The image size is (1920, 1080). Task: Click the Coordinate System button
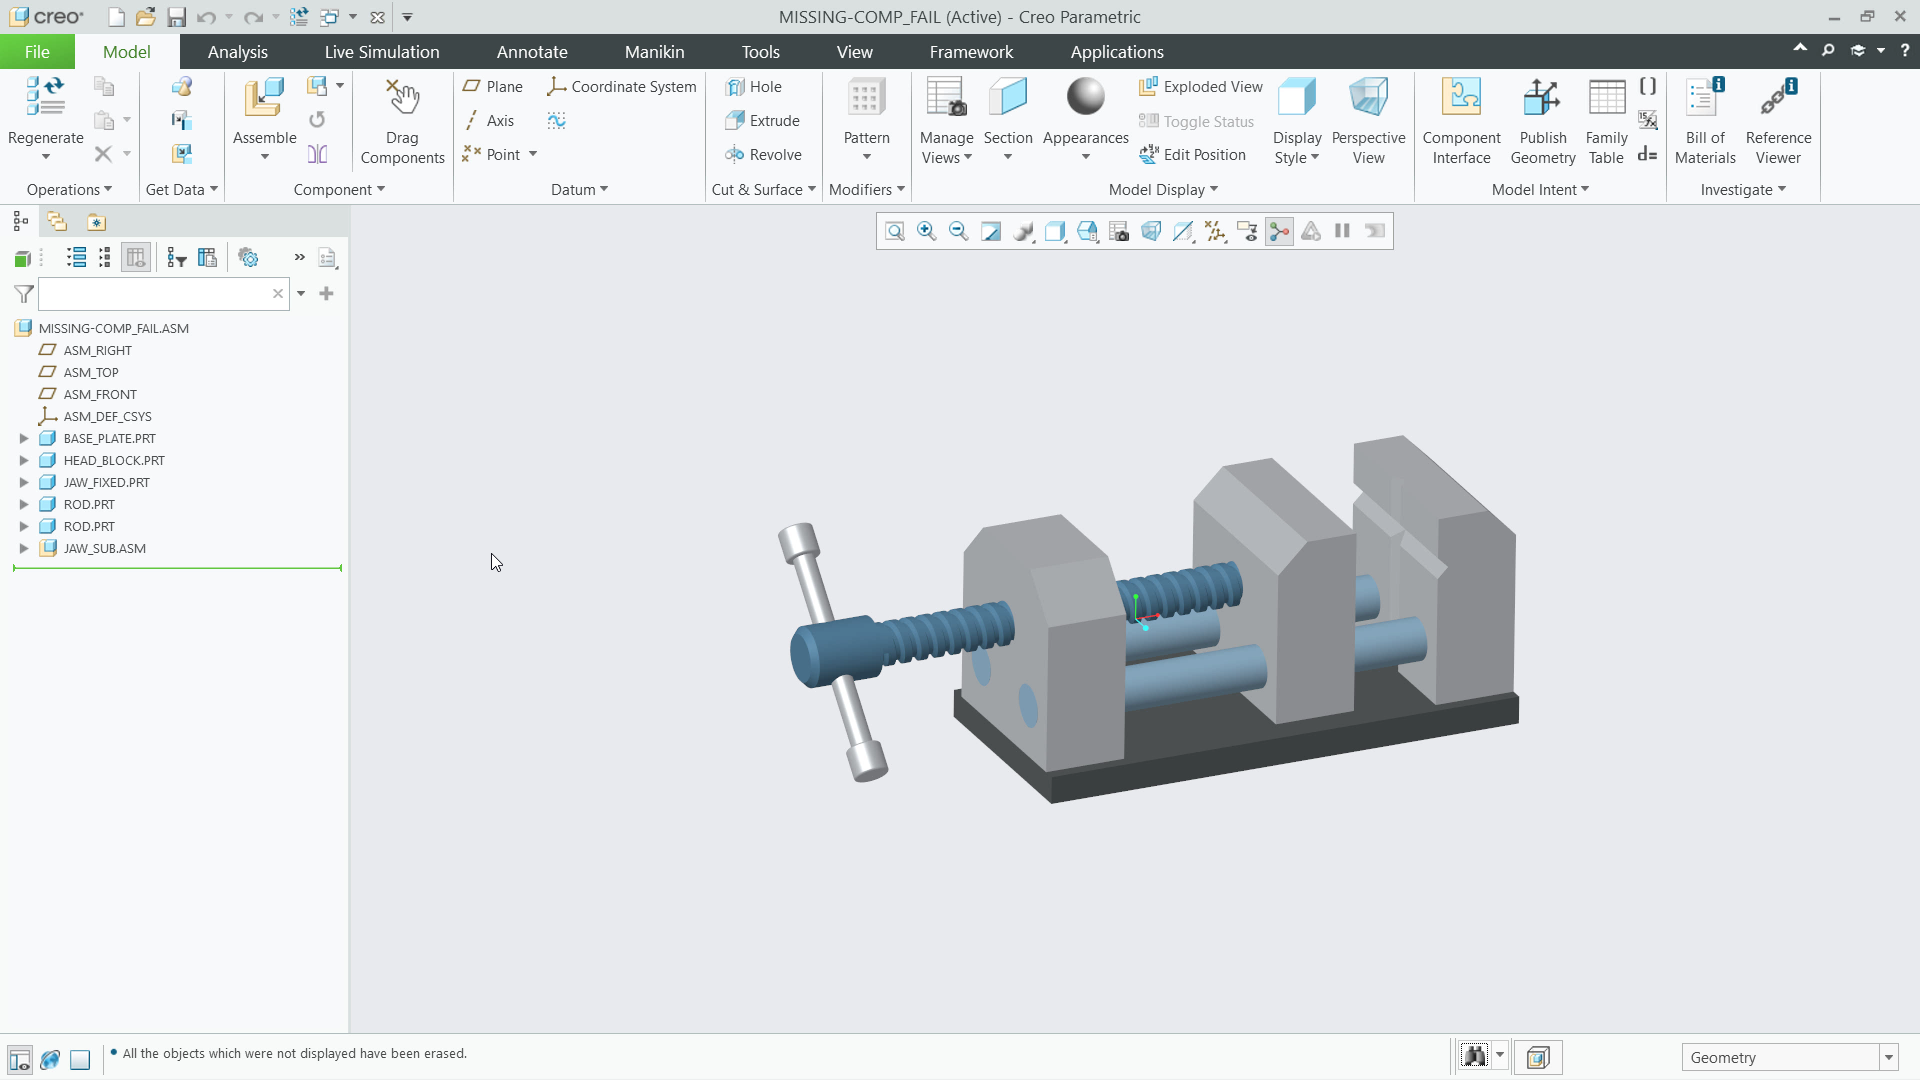point(622,87)
